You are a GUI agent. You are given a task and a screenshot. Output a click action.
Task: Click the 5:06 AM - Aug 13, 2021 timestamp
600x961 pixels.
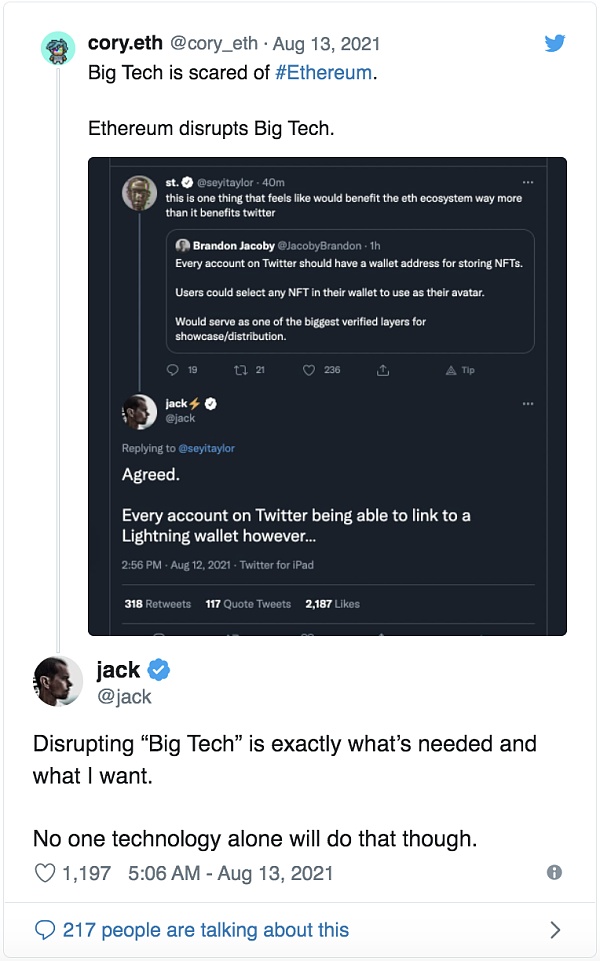point(231,873)
